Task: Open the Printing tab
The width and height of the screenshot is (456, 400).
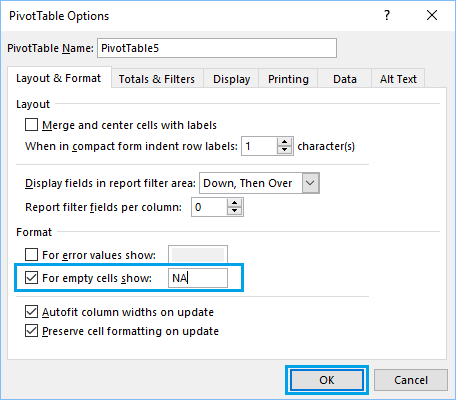Action: pos(289,79)
